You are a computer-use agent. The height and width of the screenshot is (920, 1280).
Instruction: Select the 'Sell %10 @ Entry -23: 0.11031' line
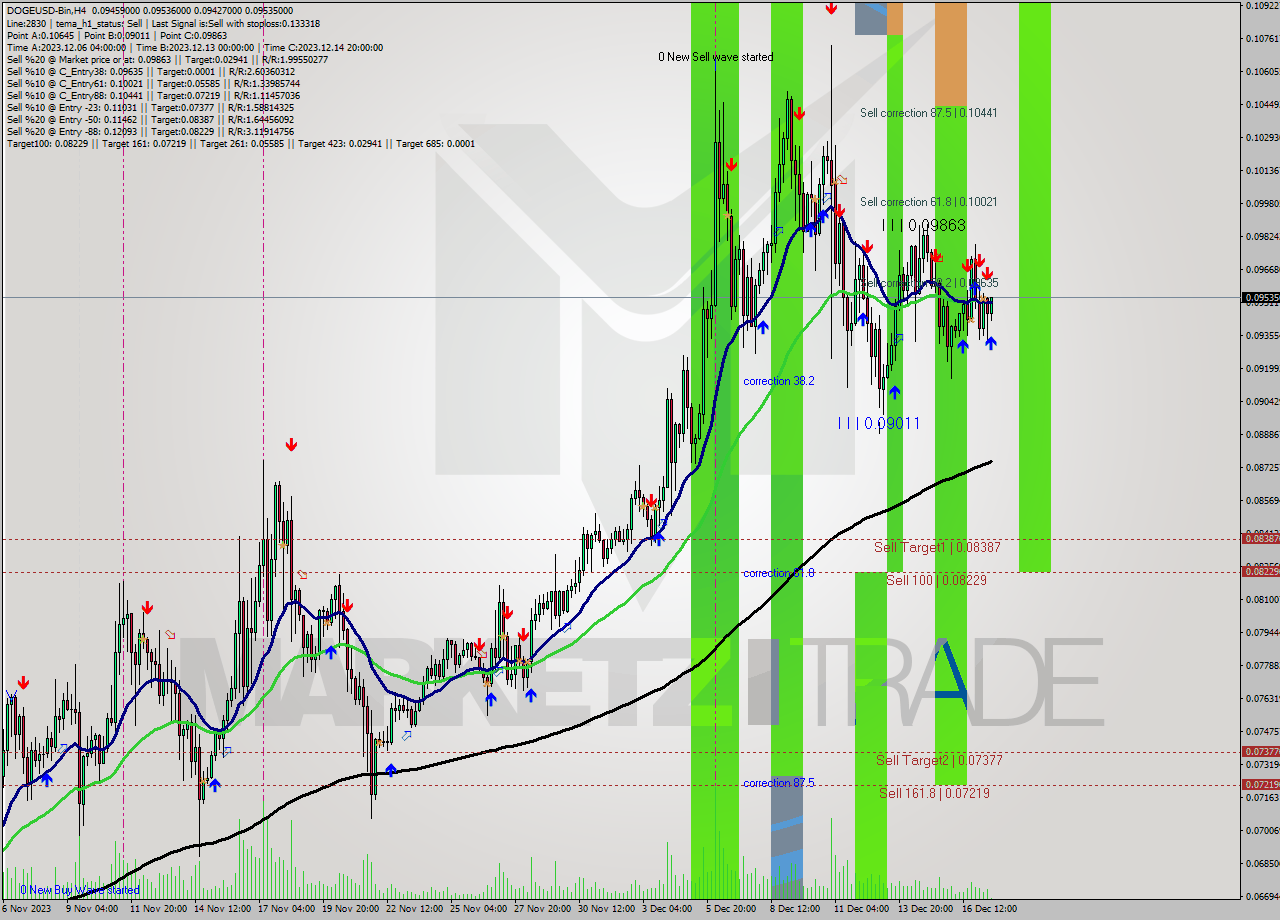tap(150, 107)
